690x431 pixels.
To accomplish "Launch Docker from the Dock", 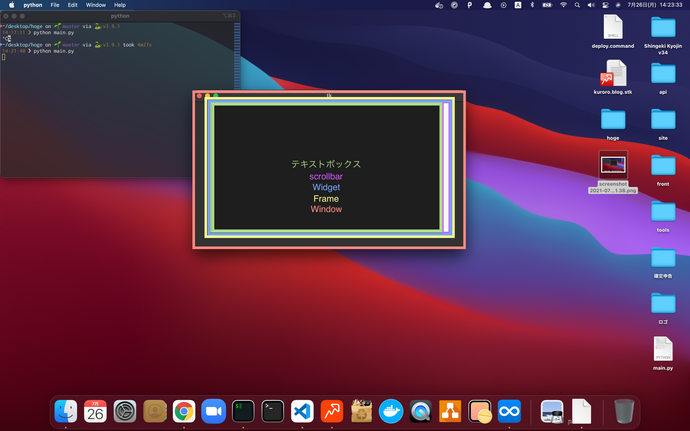I will (x=391, y=411).
